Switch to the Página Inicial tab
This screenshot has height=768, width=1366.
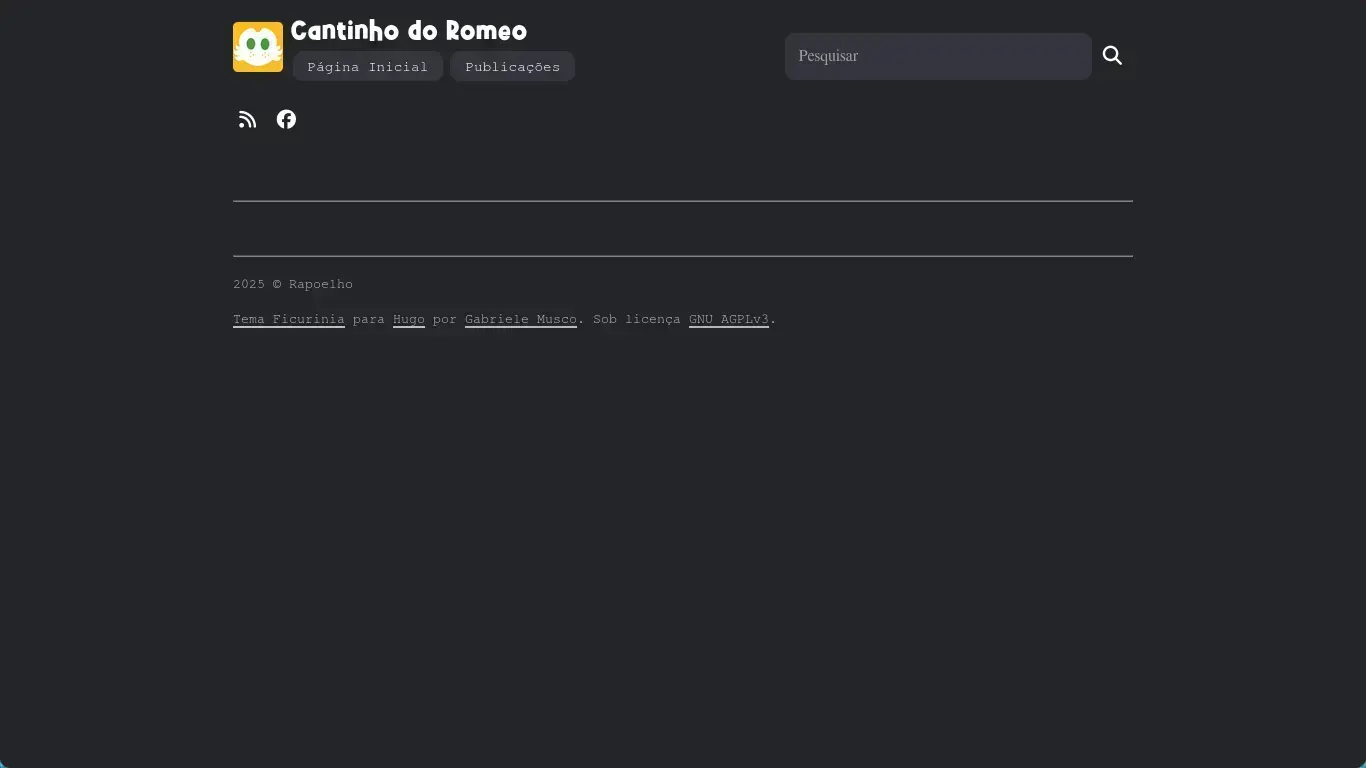coord(367,67)
